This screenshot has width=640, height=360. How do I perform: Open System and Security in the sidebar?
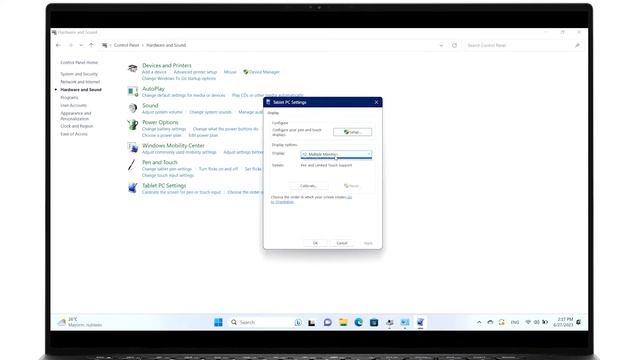[x=79, y=74]
